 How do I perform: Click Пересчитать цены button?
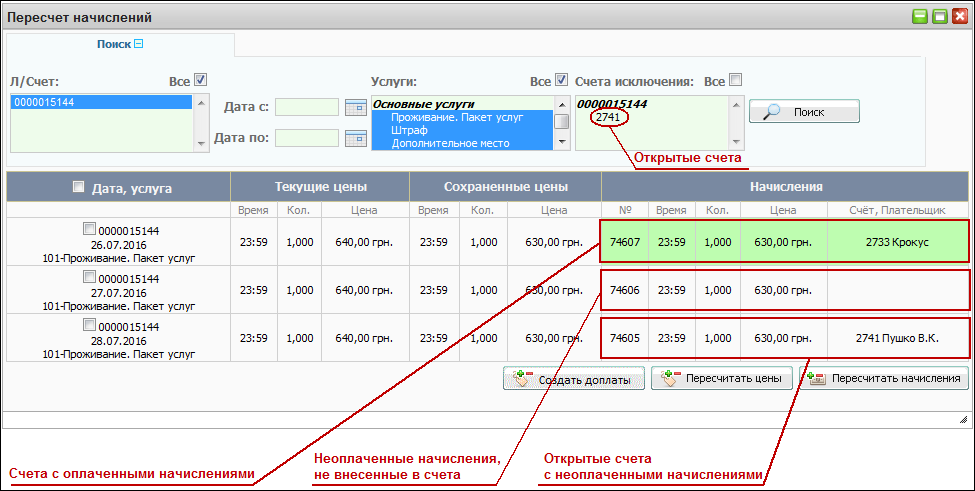[723, 379]
